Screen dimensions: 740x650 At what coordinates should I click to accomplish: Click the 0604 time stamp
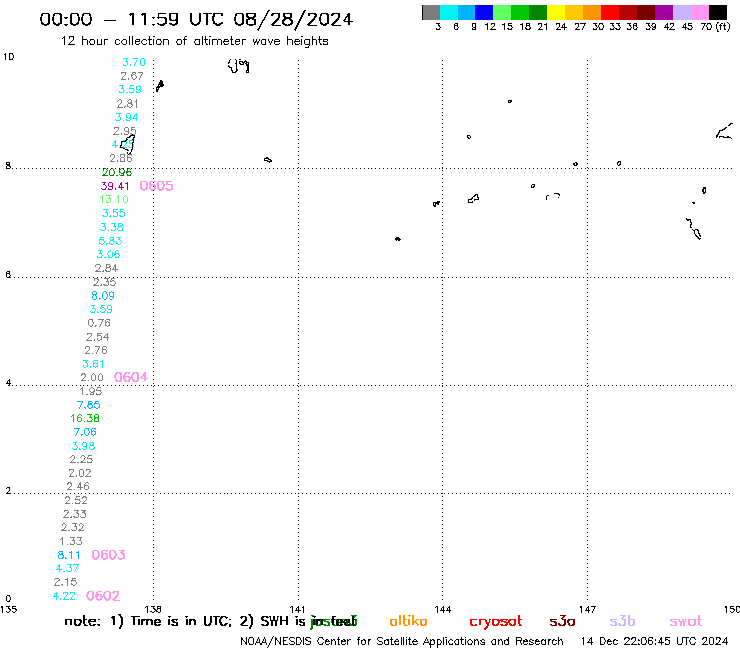[131, 377]
